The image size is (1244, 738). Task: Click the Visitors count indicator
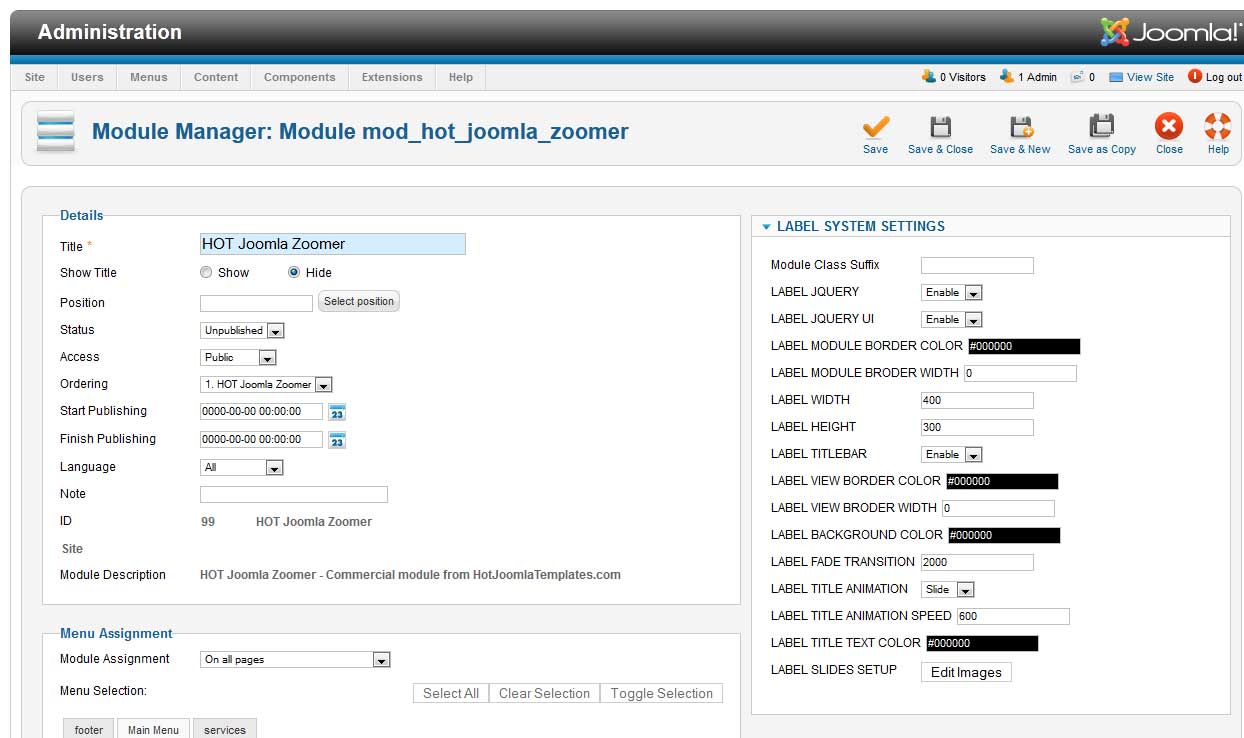click(954, 77)
